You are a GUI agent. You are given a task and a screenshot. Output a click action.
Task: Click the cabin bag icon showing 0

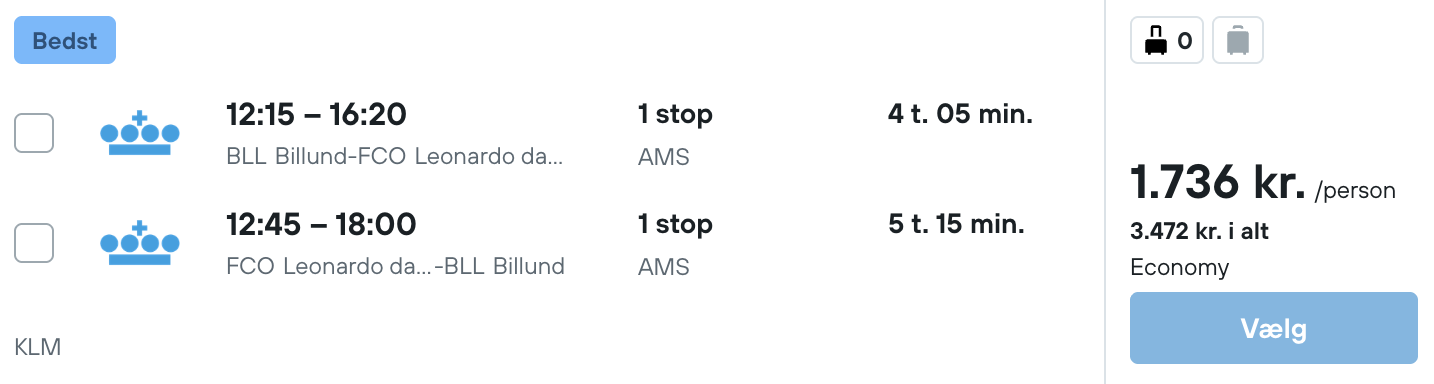[x=1167, y=41]
